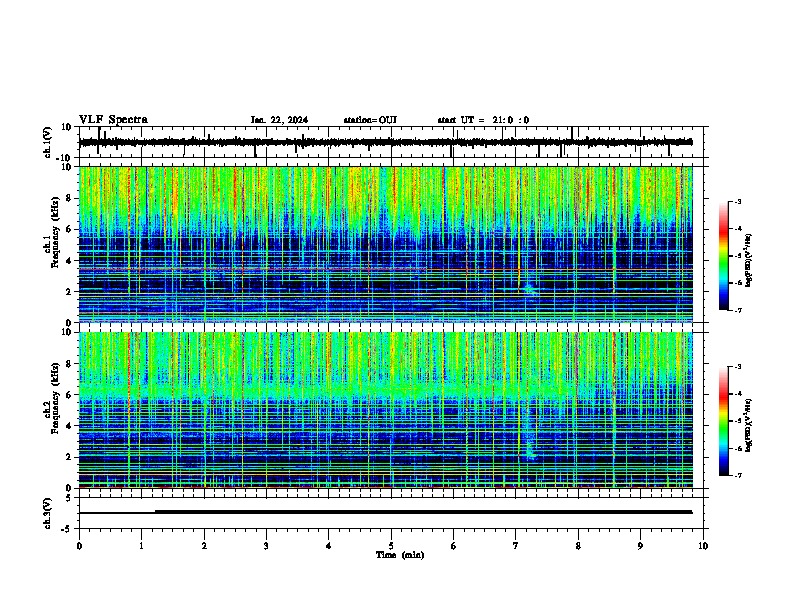Click the ch.2 spectrogram image

[x=386, y=410]
